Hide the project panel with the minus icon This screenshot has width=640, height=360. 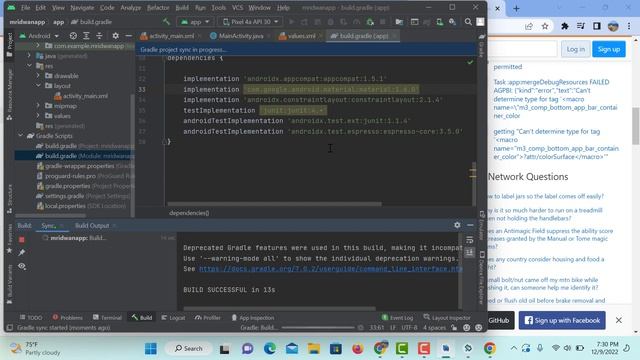tap(128, 36)
